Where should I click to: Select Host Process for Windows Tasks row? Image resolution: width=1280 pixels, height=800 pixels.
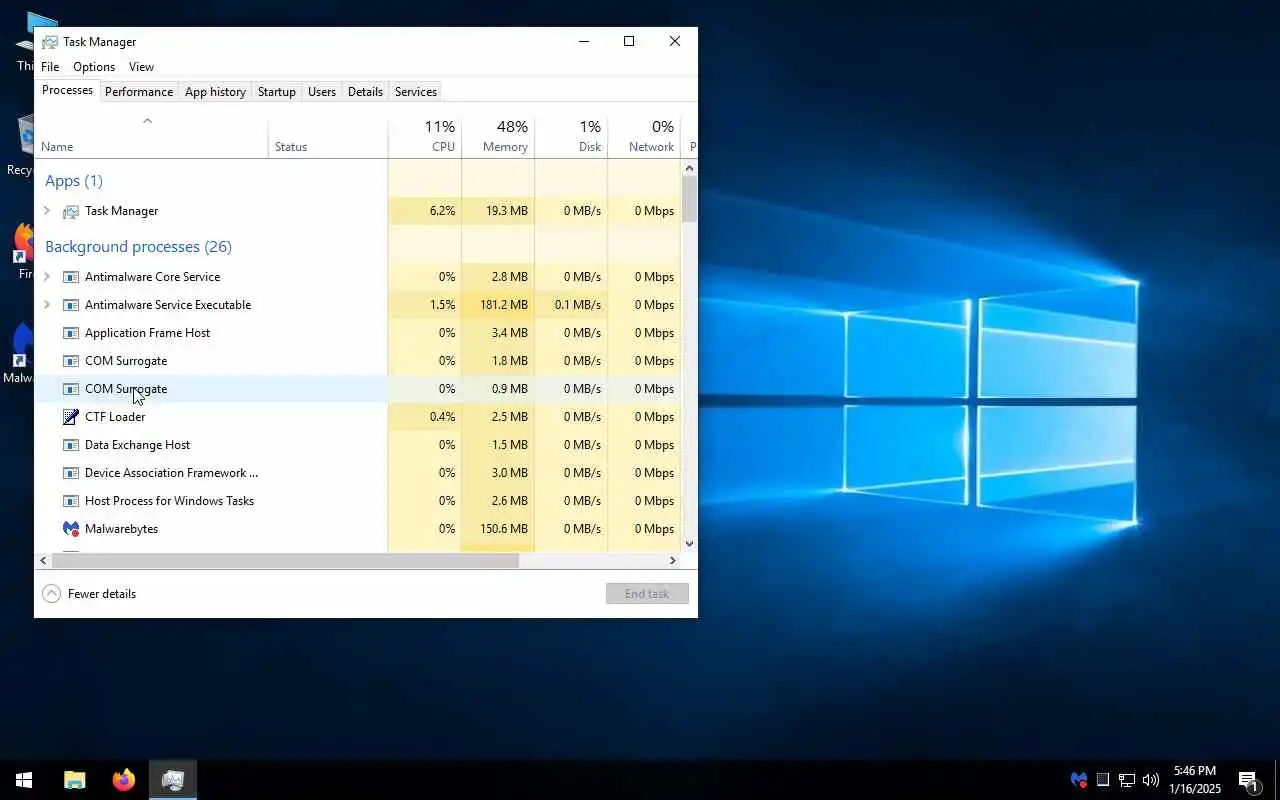tap(358, 501)
